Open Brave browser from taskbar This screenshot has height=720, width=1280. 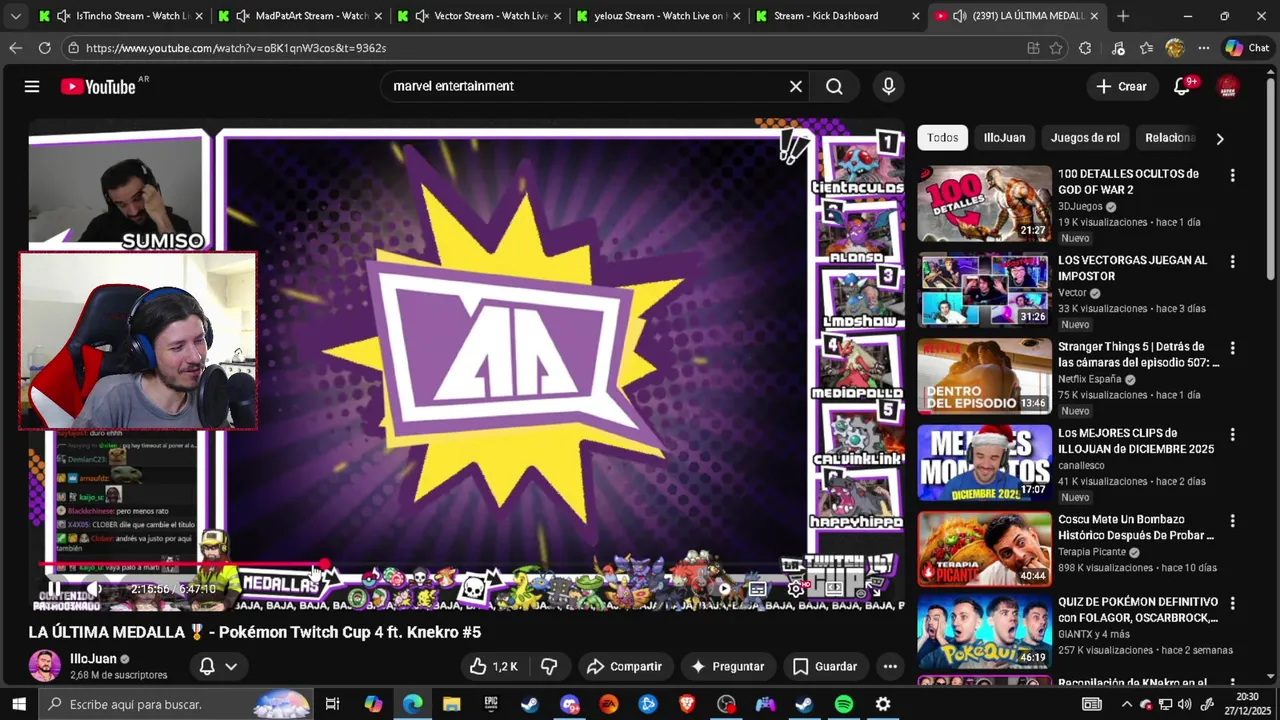pyautogui.click(x=687, y=704)
